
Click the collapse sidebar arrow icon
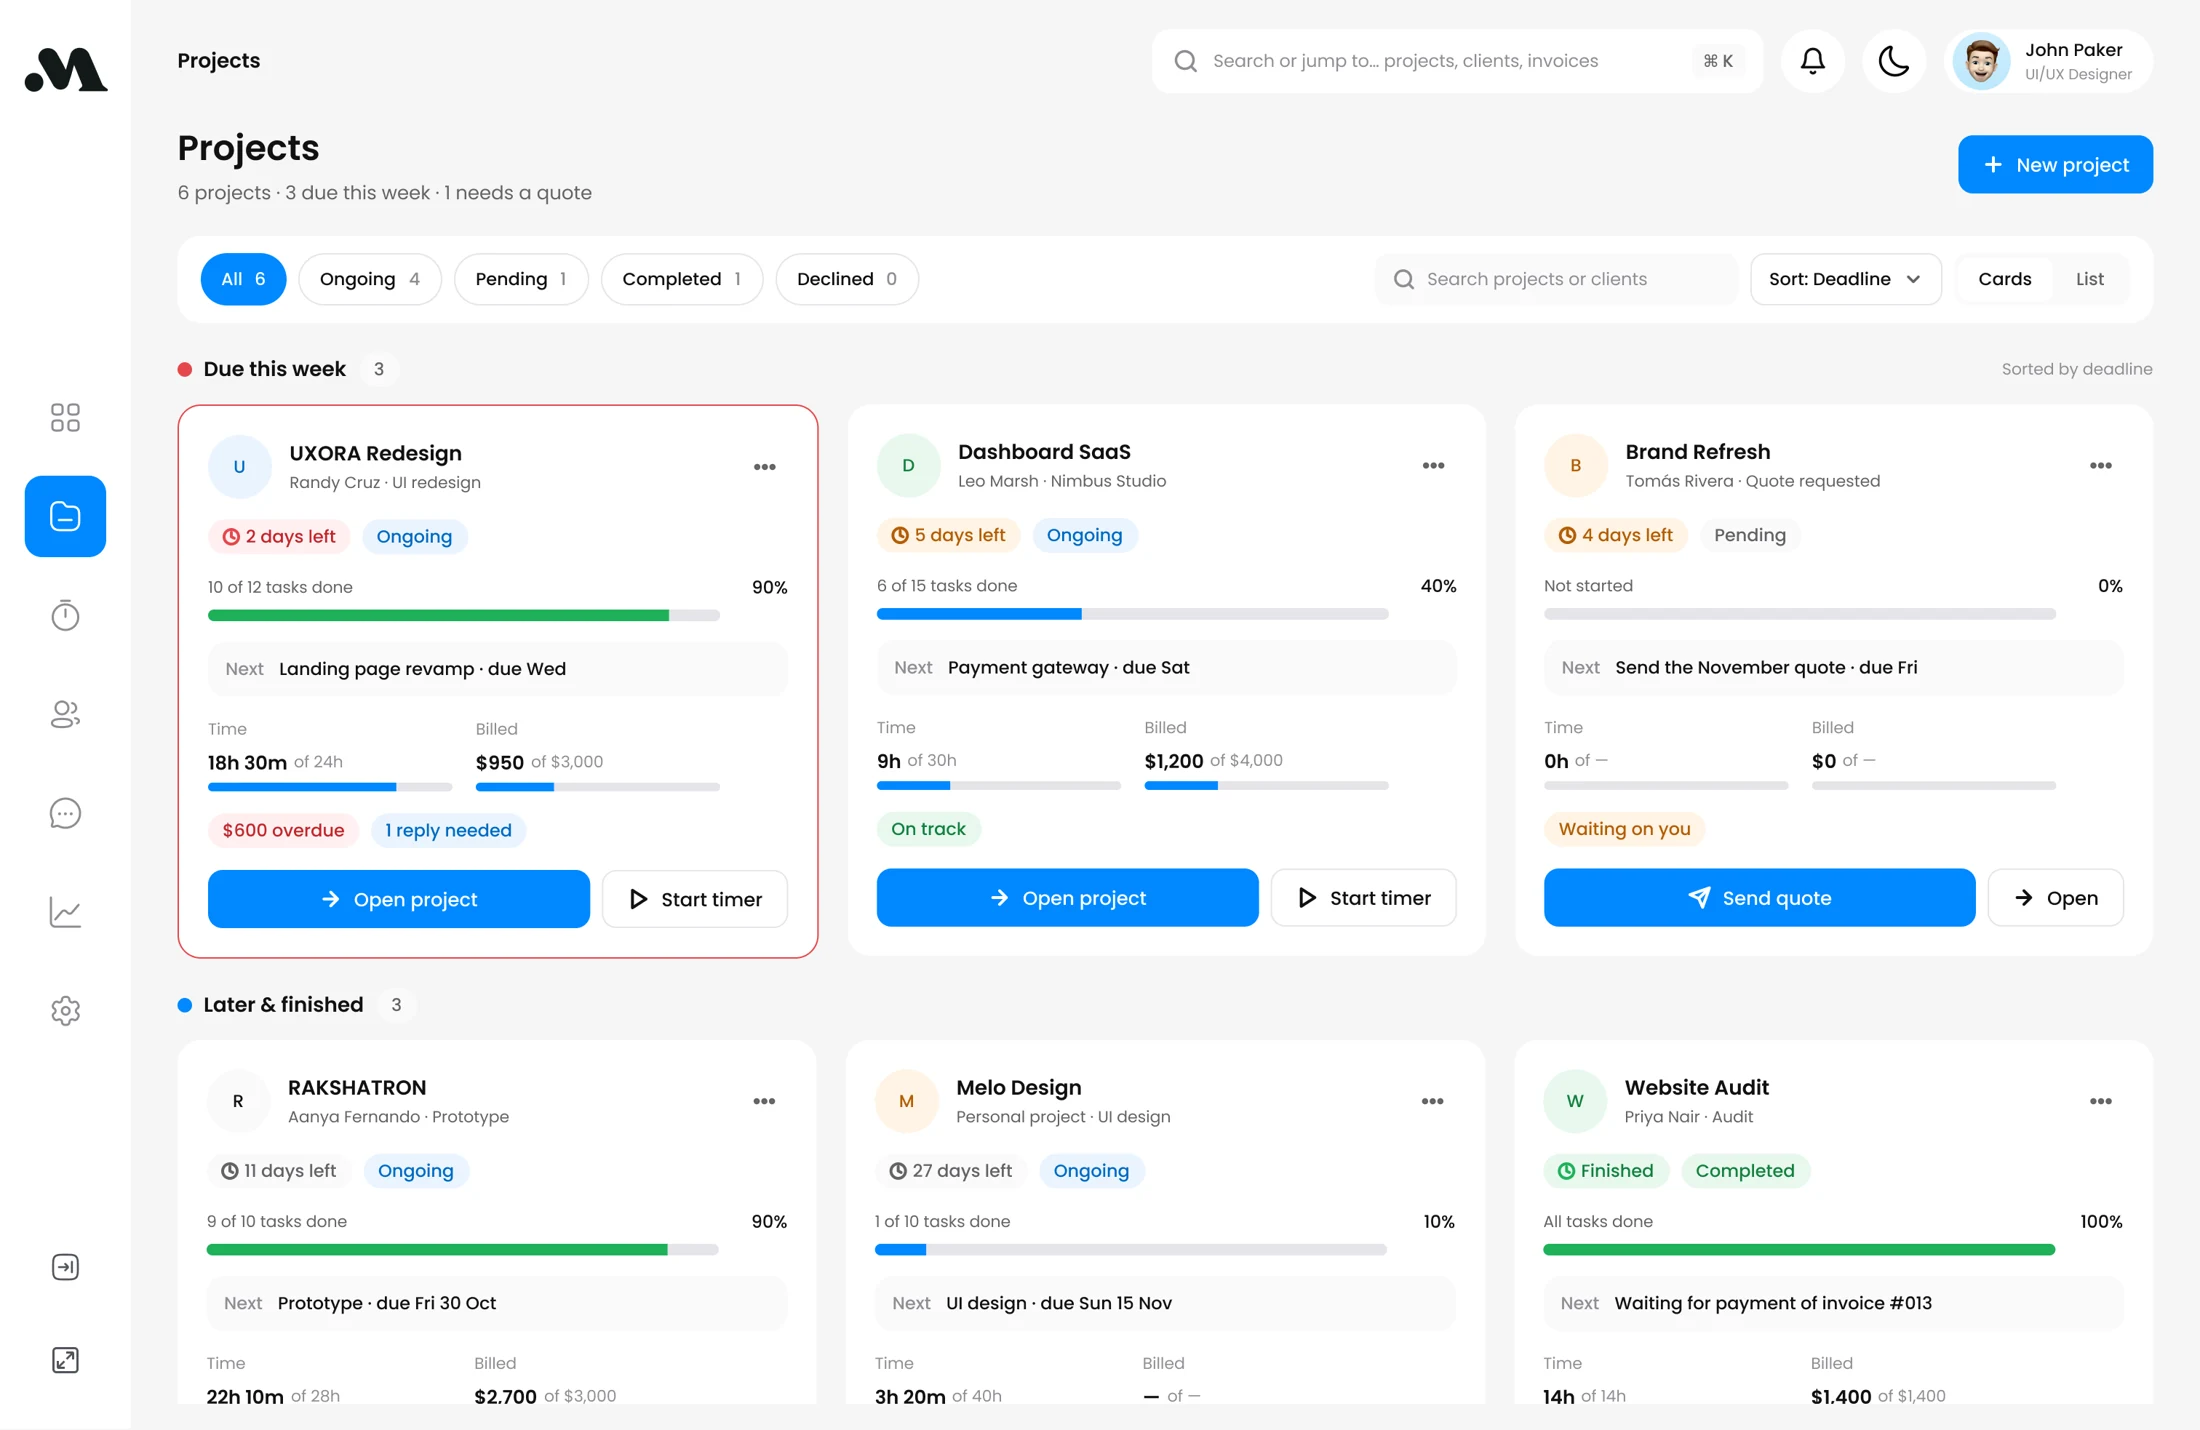coord(65,1267)
